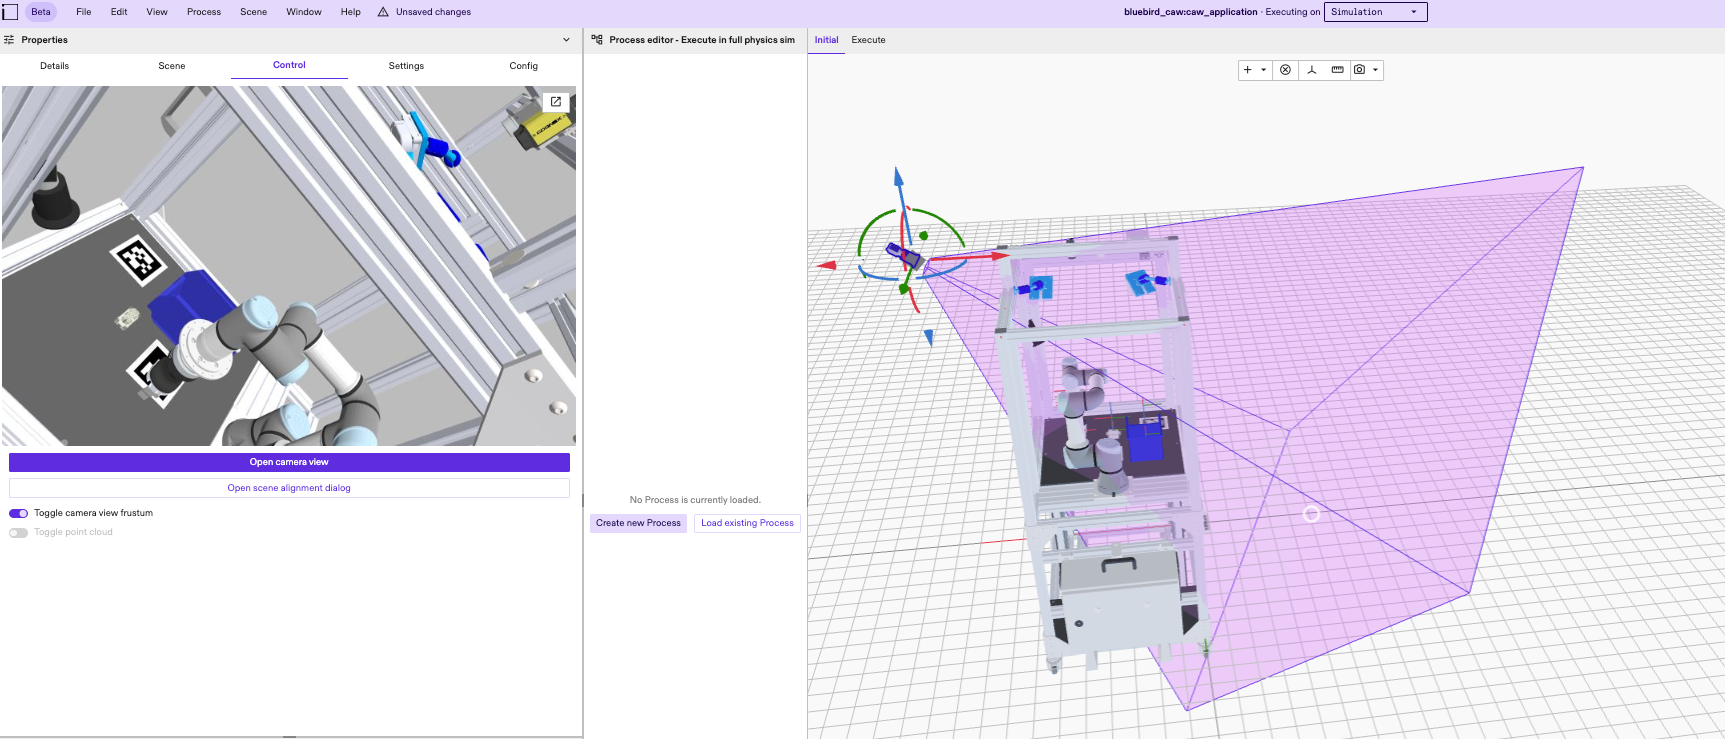Click the circled X clear selection icon
This screenshot has height=739, width=1725.
[x=1285, y=70]
